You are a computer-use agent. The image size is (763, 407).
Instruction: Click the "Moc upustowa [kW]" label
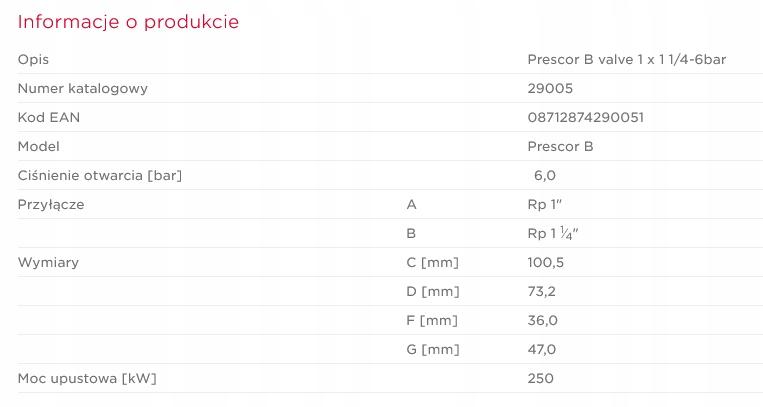coord(87,378)
